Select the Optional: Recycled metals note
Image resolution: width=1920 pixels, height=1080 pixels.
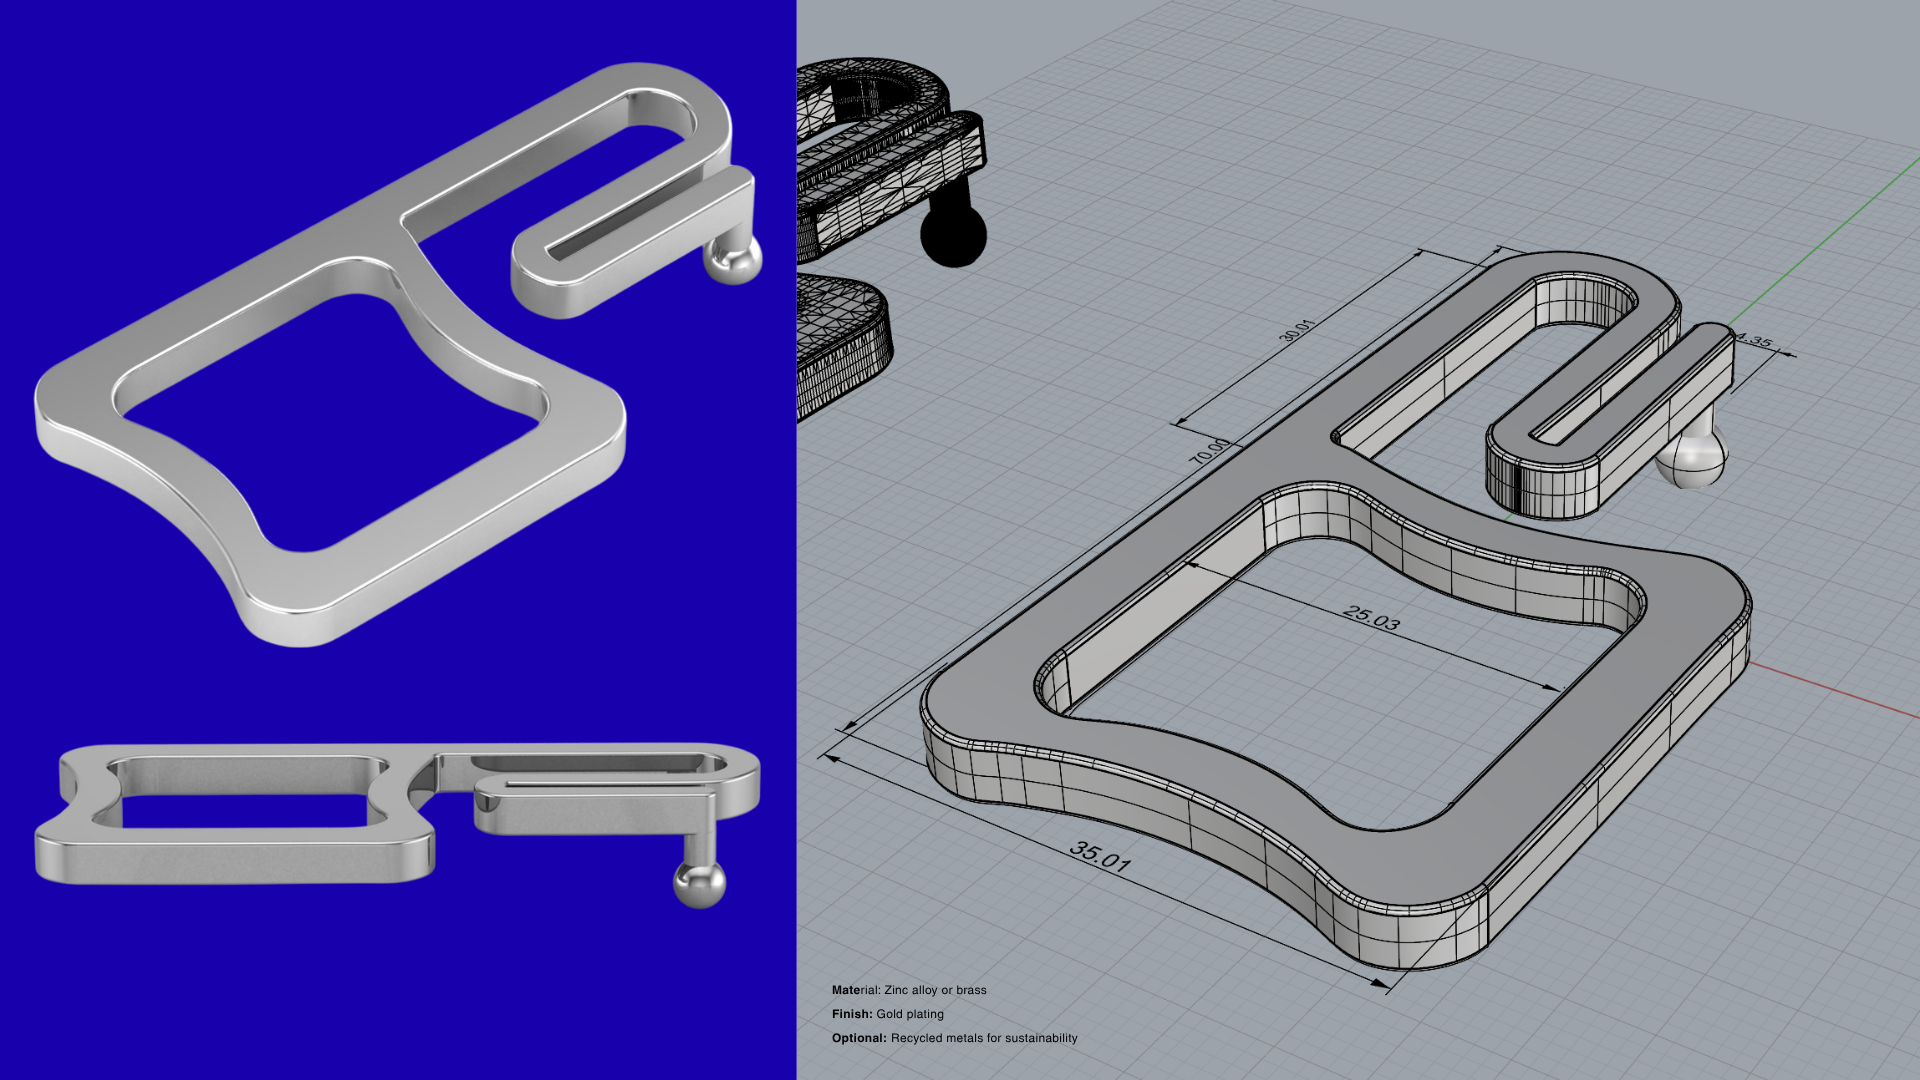point(955,1038)
